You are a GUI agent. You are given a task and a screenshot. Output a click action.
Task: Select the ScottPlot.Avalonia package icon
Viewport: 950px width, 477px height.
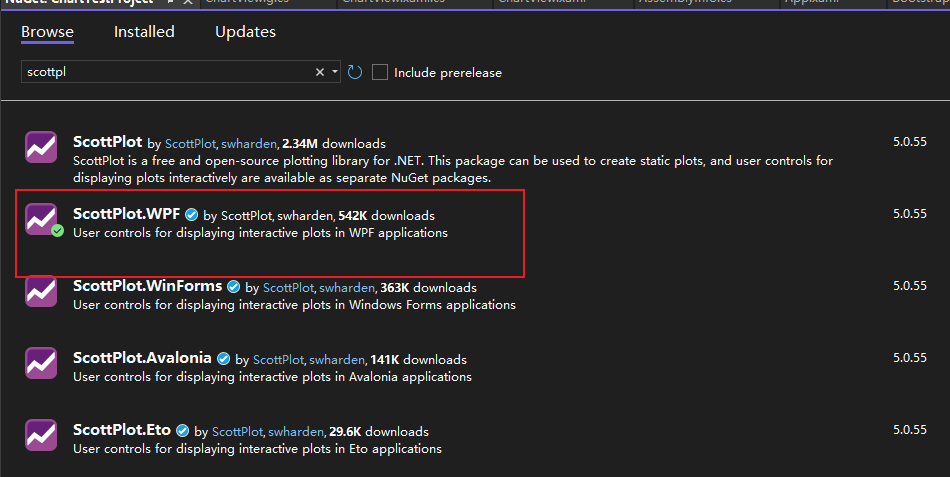[x=41, y=363]
